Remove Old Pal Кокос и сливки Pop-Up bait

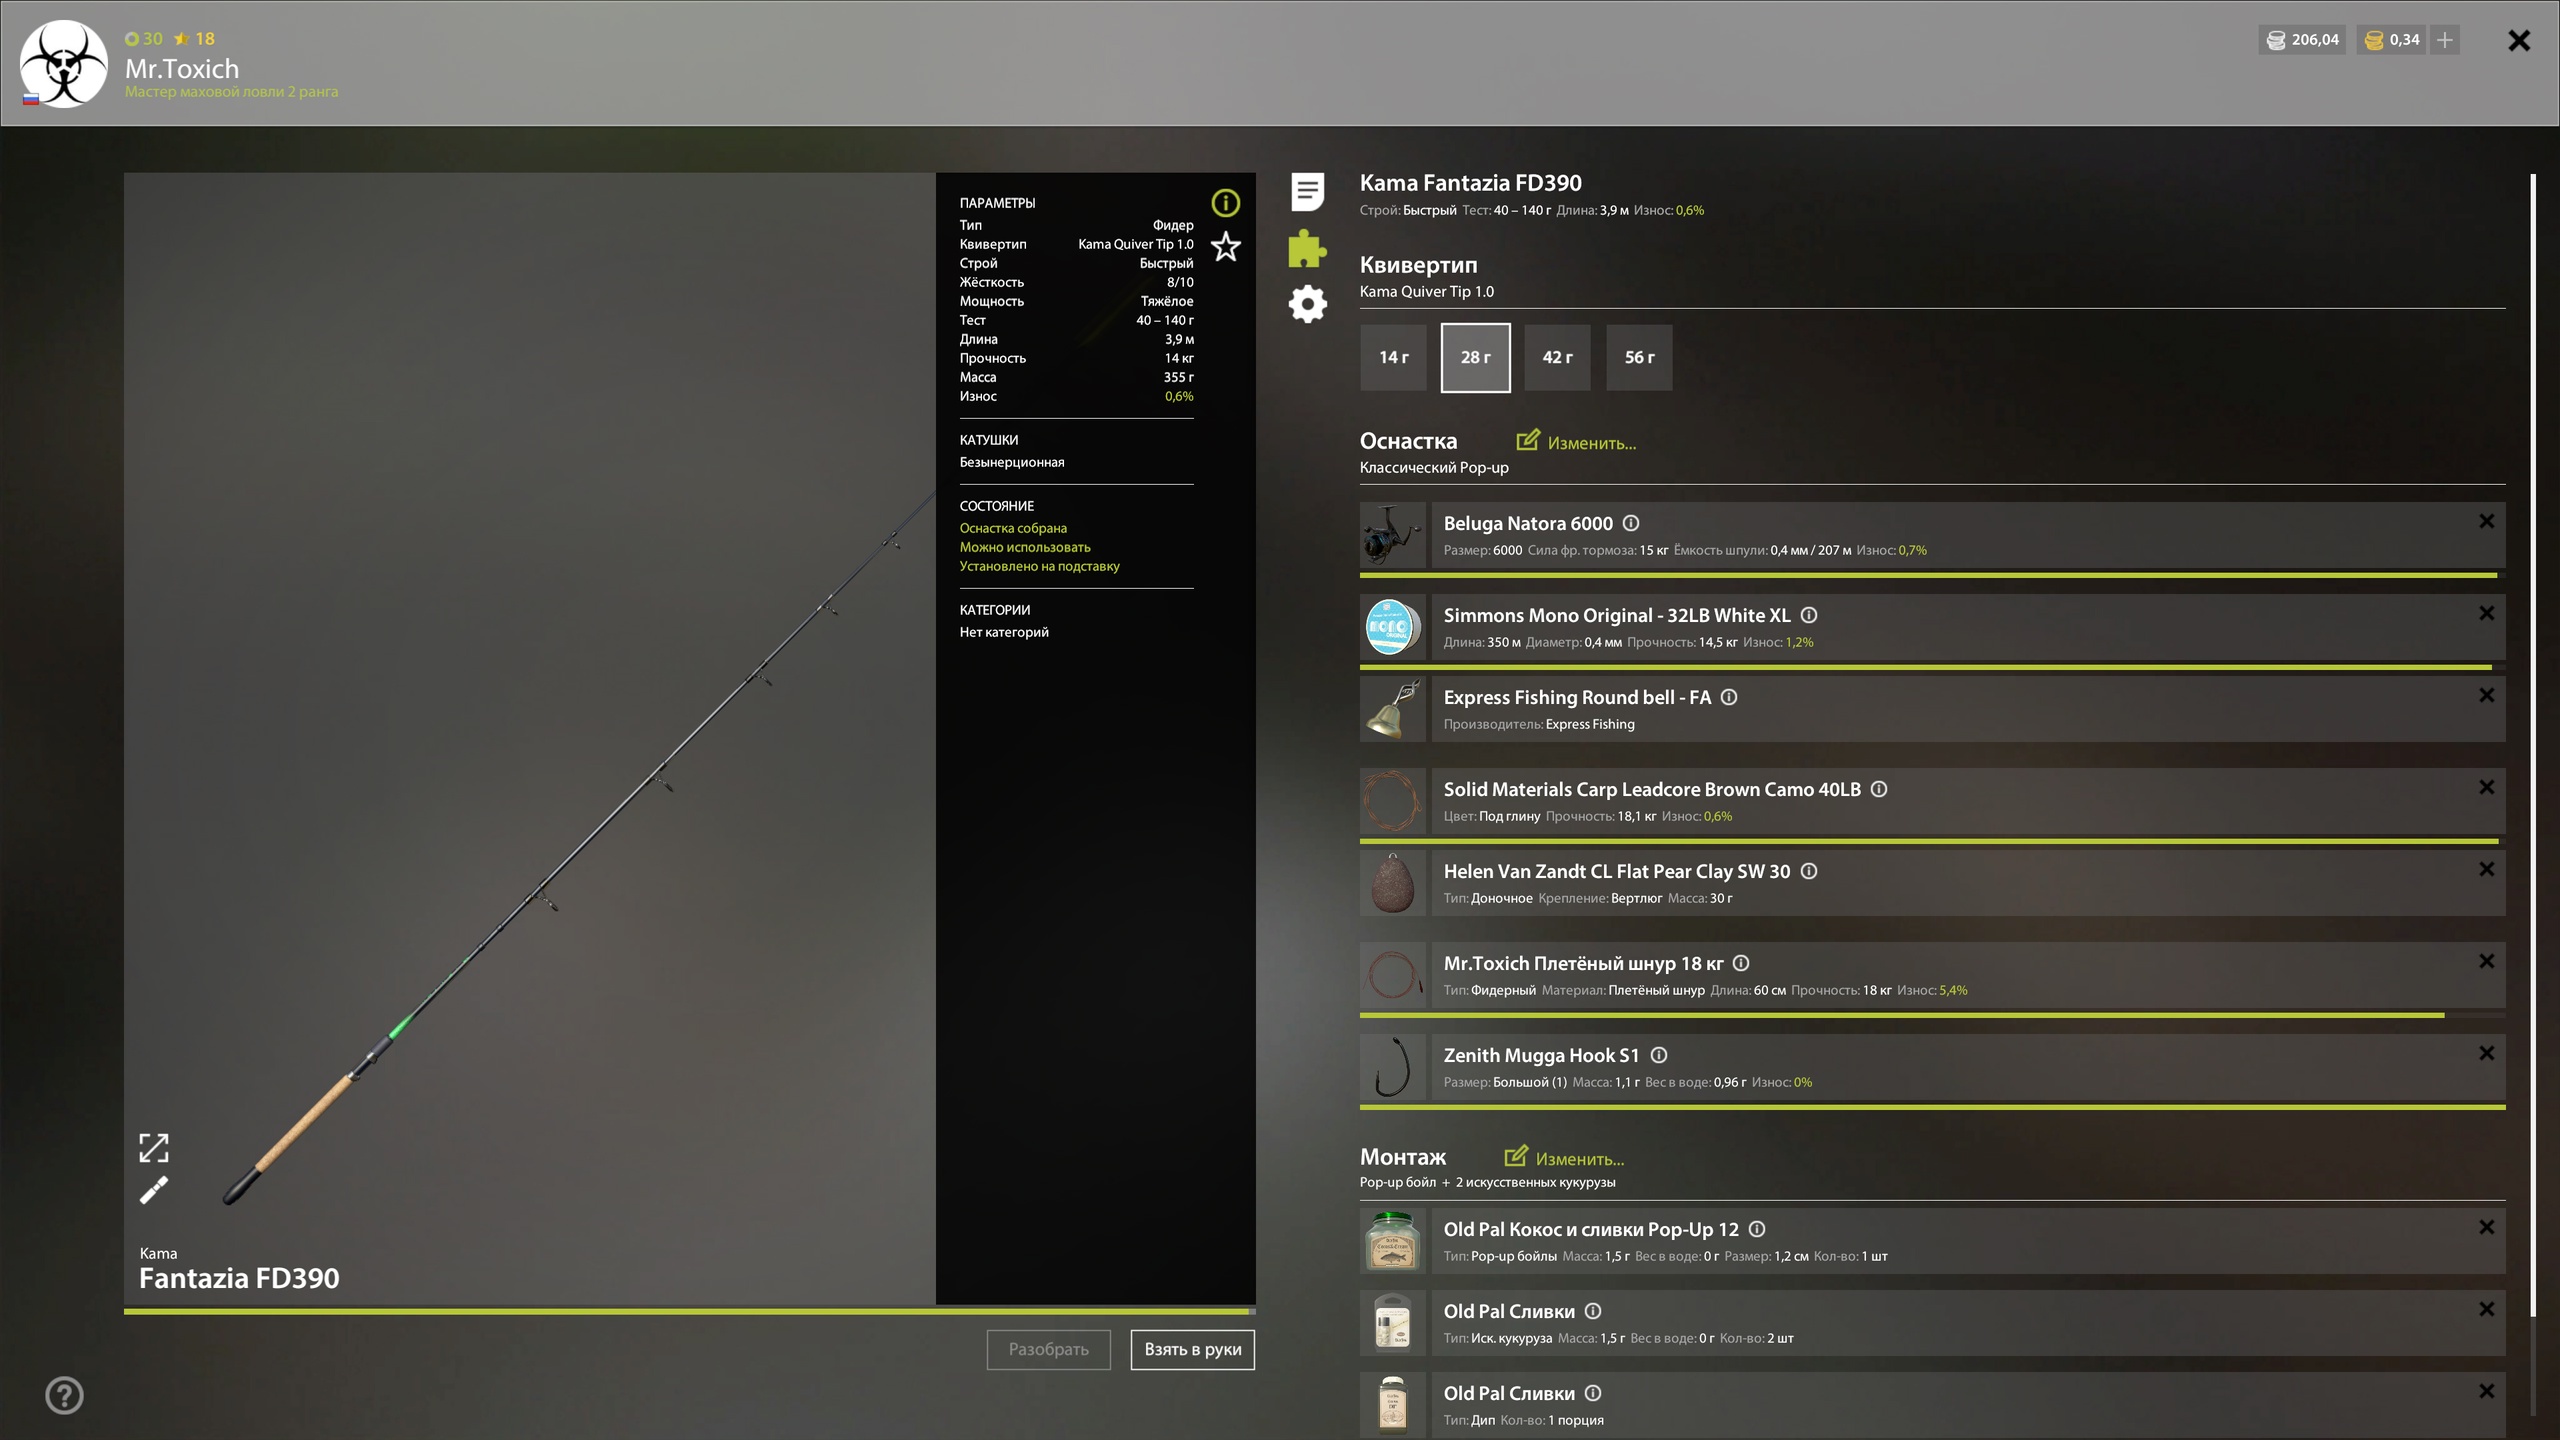tap(2487, 1227)
